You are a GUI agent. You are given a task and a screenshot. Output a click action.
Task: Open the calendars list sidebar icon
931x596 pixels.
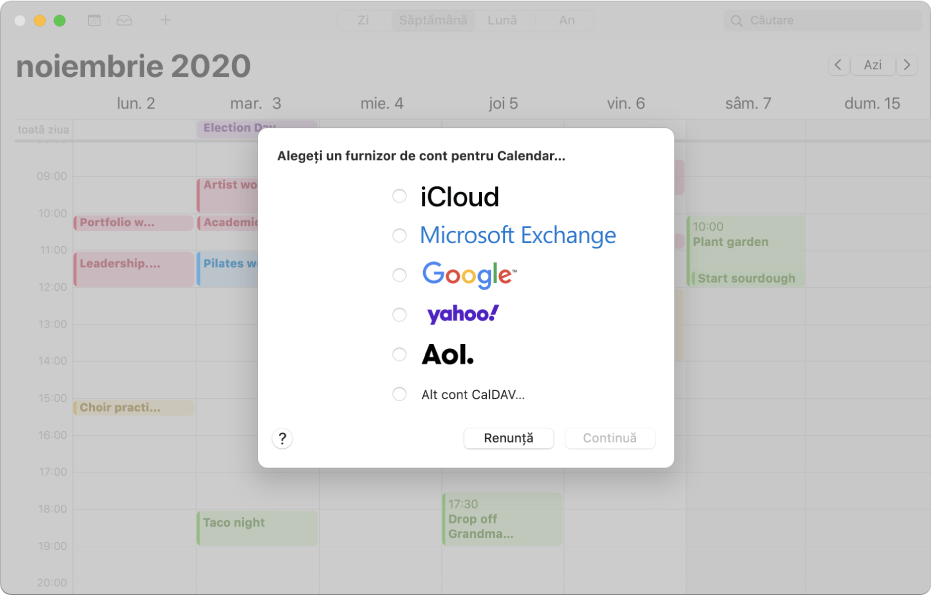click(x=94, y=20)
